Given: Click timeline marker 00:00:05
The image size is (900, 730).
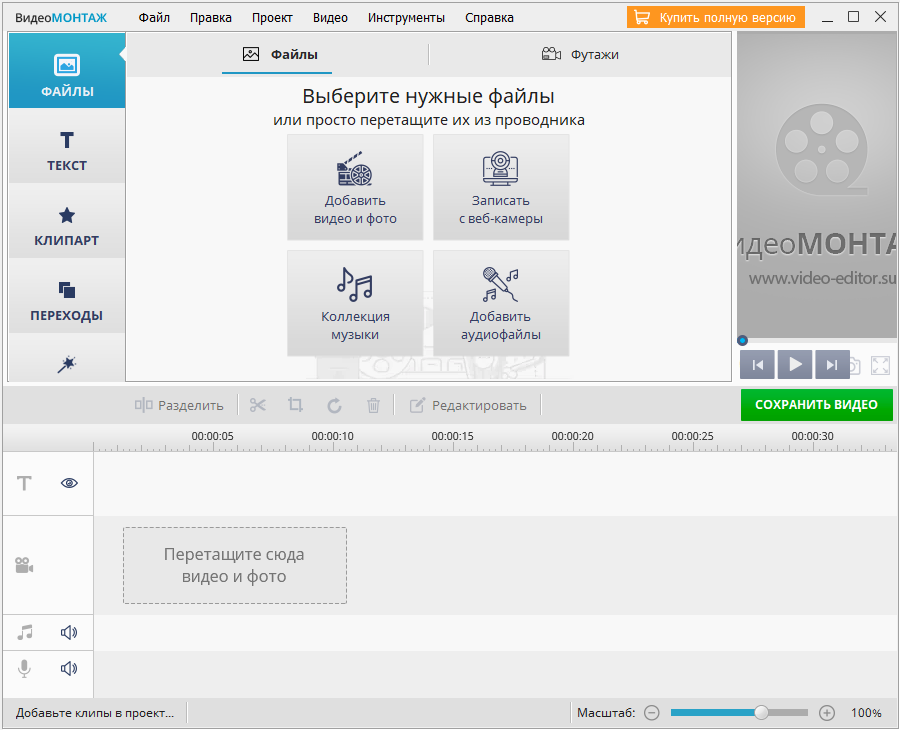Looking at the screenshot, I should 212,436.
